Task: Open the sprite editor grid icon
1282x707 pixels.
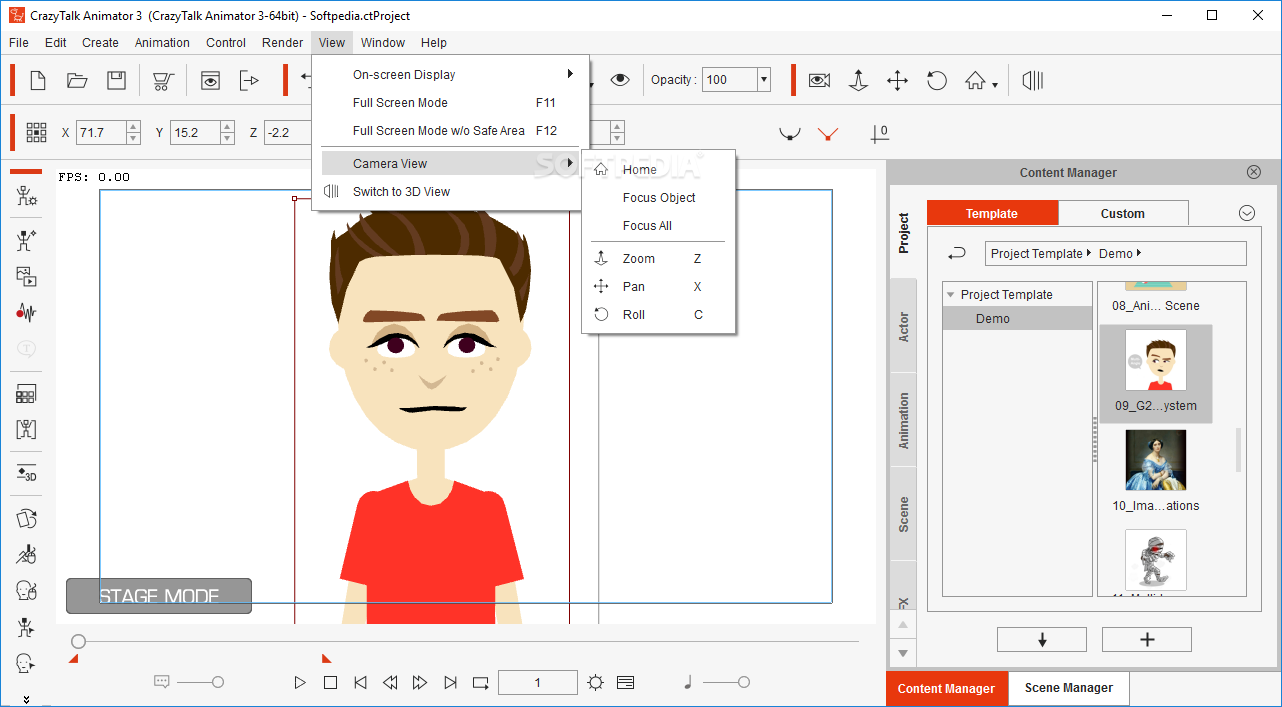Action: (x=27, y=394)
